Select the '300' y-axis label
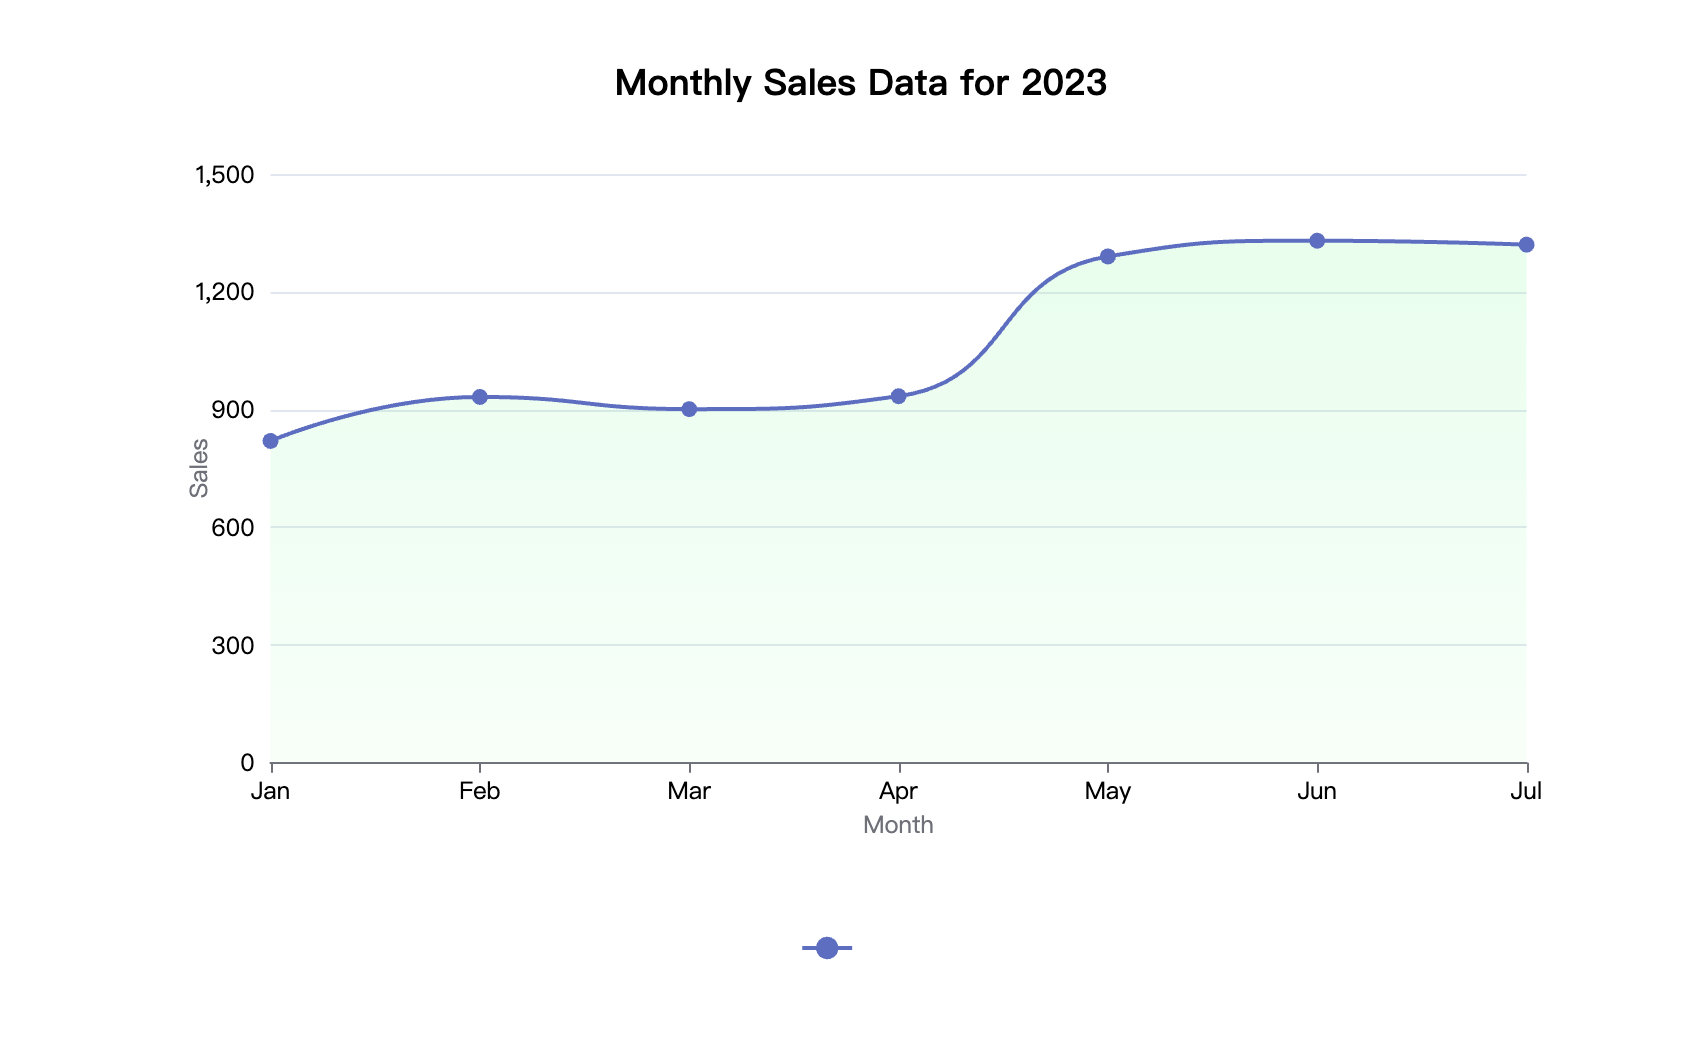 [x=234, y=645]
